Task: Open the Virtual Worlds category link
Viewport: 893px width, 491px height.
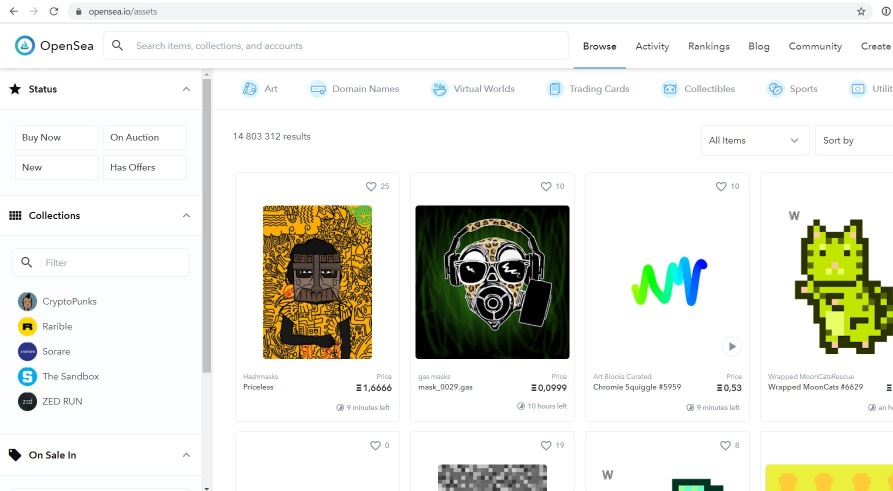Action: 484,89
